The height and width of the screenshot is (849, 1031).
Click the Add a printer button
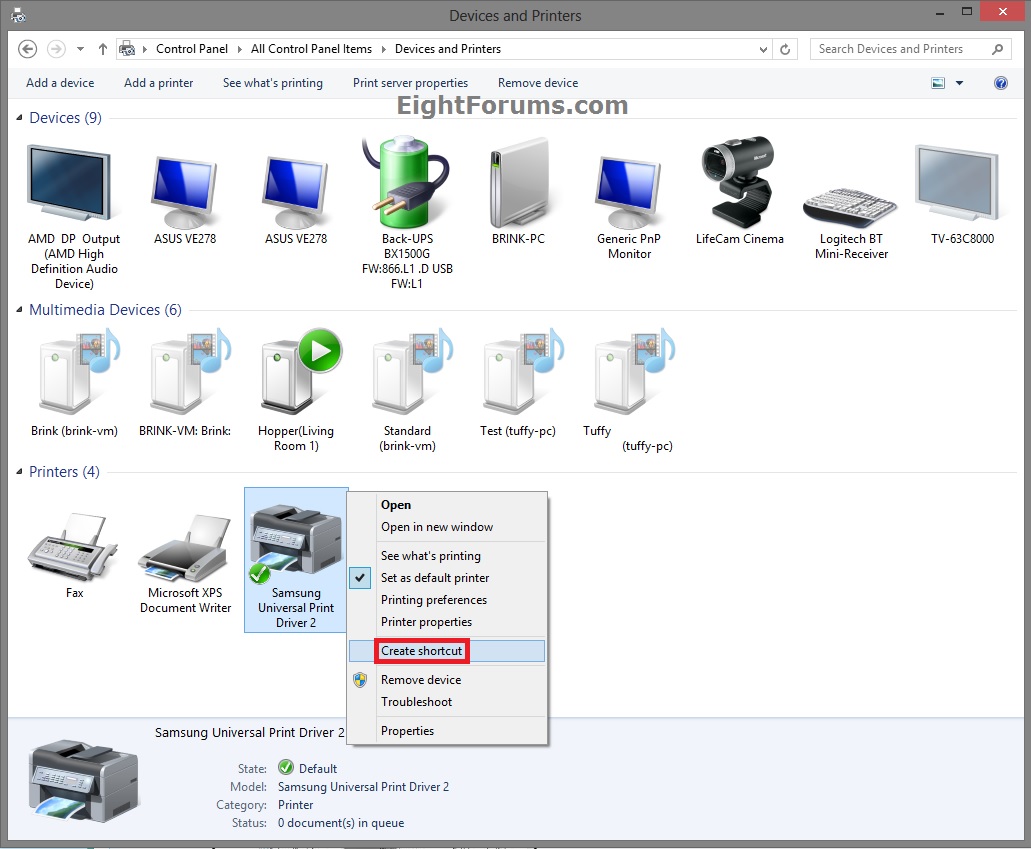[158, 83]
